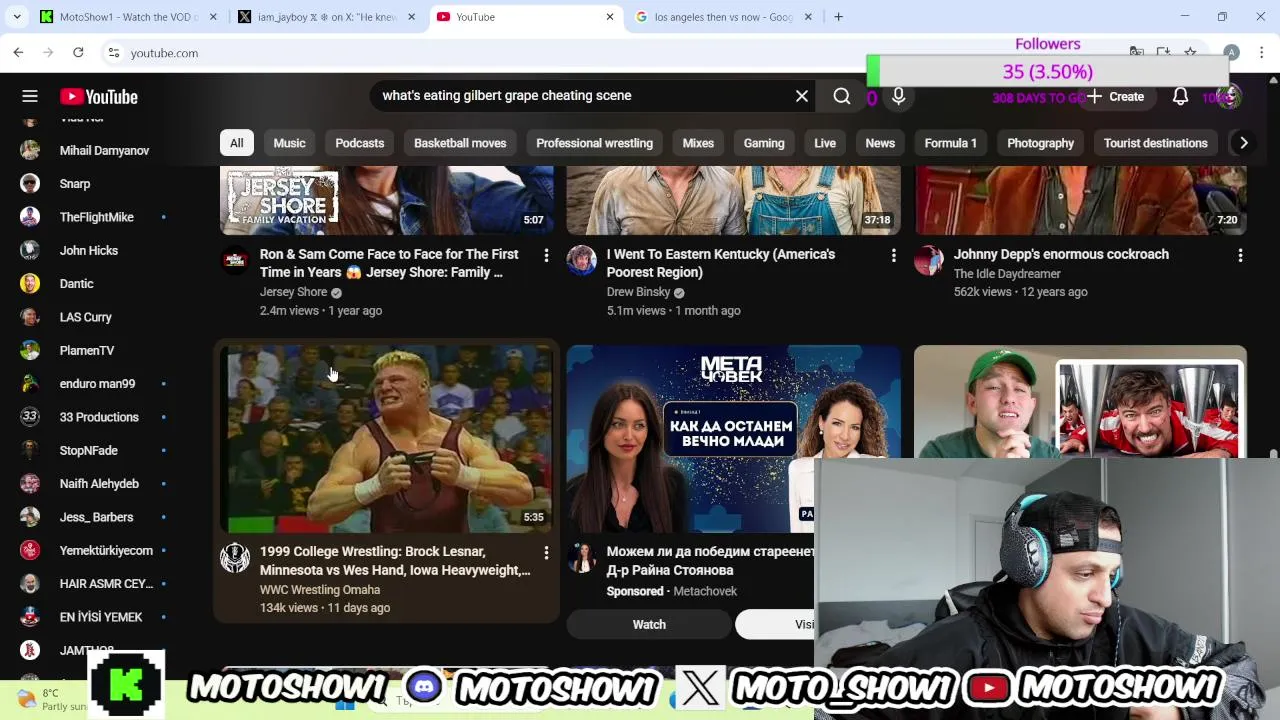Open enduro man99 subscription
The height and width of the screenshot is (720, 1280).
95,384
